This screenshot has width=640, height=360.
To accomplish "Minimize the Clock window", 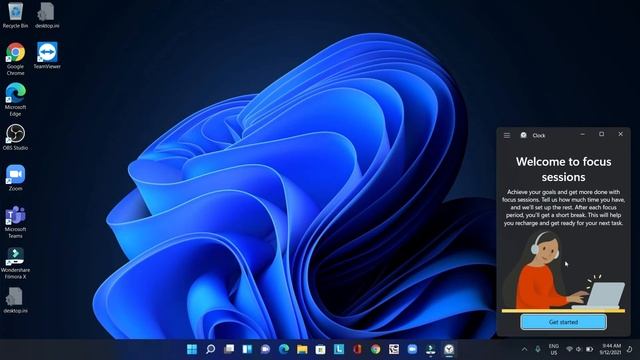I will (582, 134).
